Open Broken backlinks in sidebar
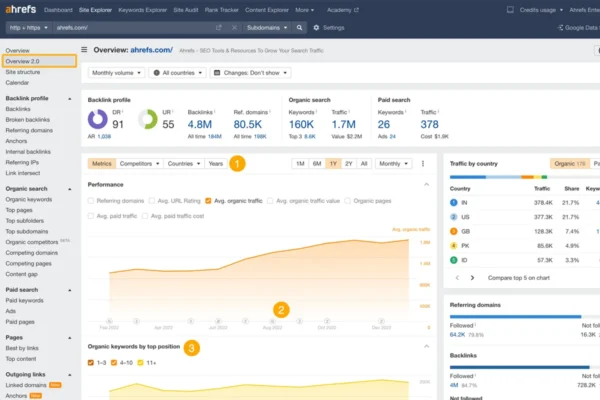This screenshot has height=400, width=600. [28, 120]
